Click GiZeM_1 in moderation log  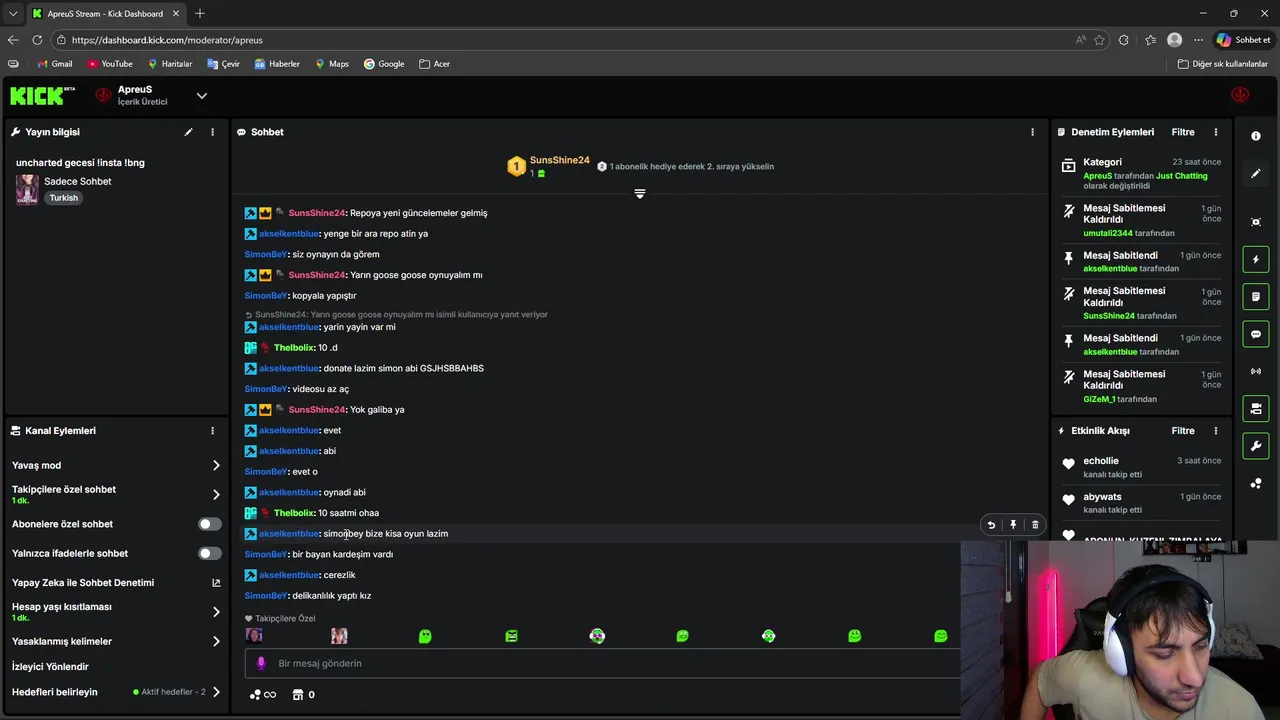[x=1099, y=399]
